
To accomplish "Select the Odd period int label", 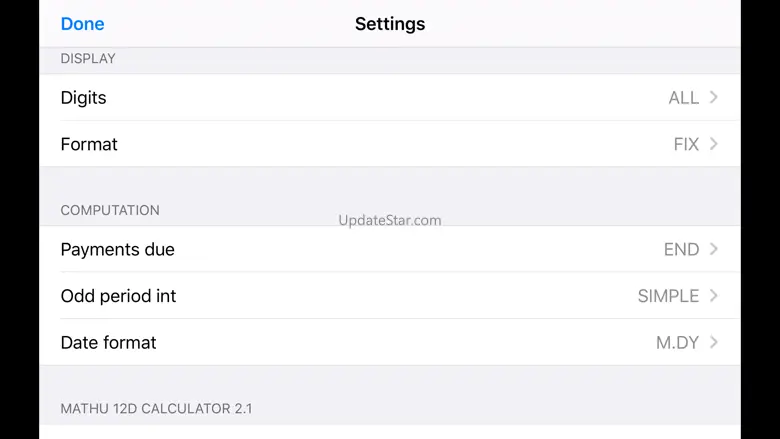I will pos(118,296).
